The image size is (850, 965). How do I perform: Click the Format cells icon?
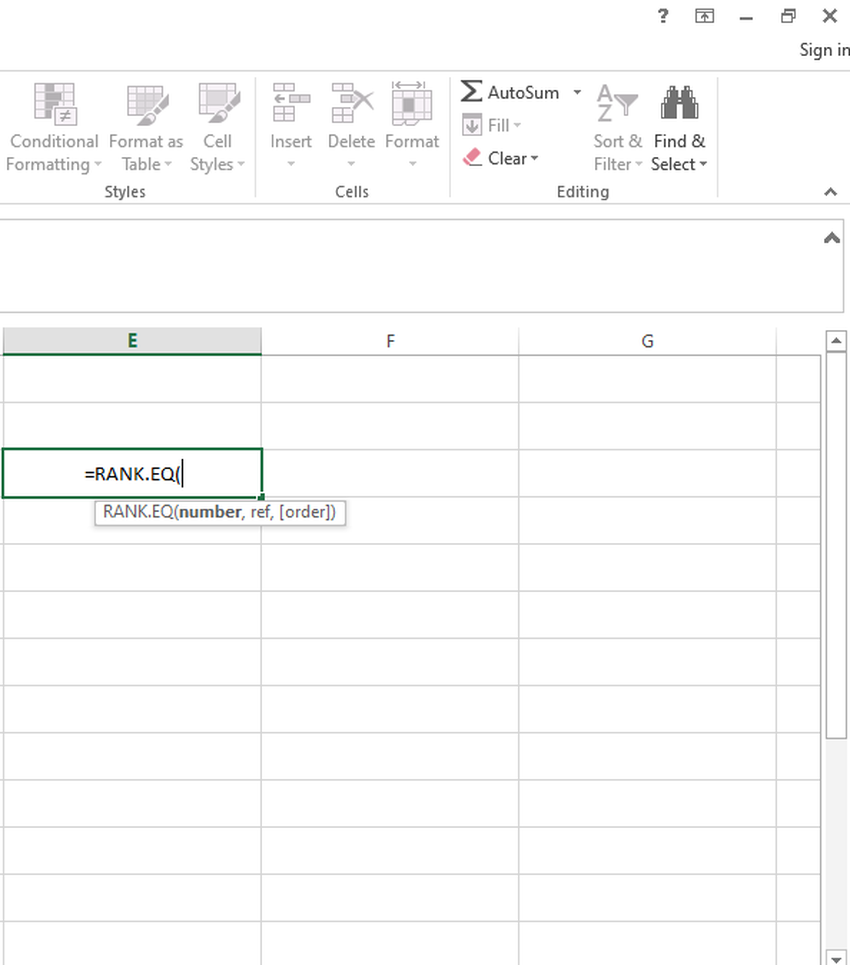(412, 103)
